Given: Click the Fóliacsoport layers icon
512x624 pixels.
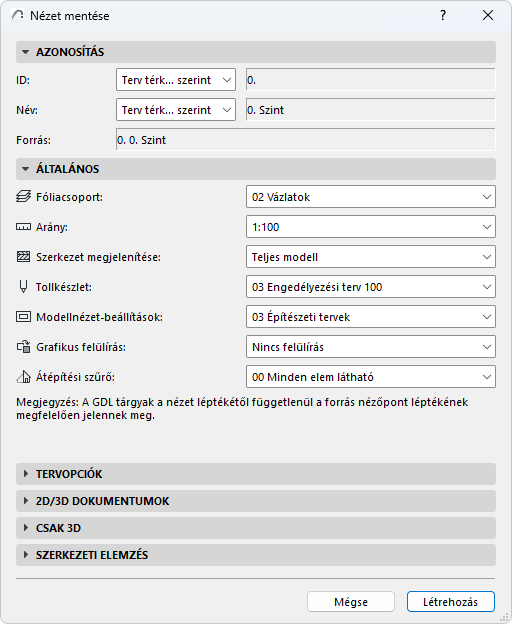Looking at the screenshot, I should [x=23, y=197].
